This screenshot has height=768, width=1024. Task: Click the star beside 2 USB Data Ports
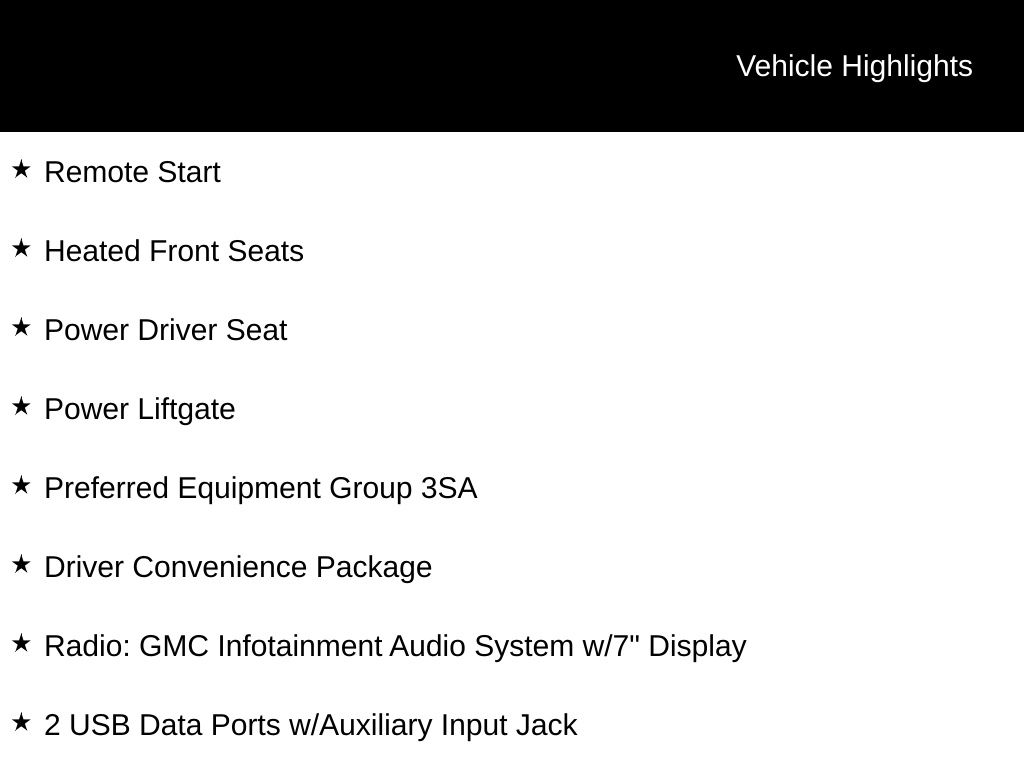22,723
